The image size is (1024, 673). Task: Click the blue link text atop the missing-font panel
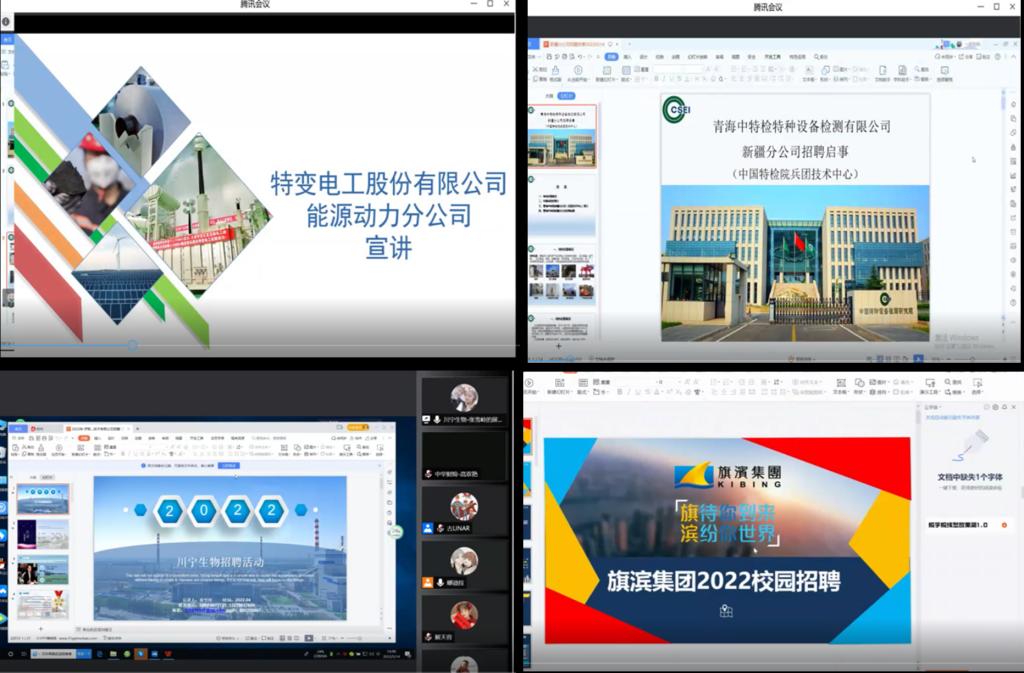[953, 417]
